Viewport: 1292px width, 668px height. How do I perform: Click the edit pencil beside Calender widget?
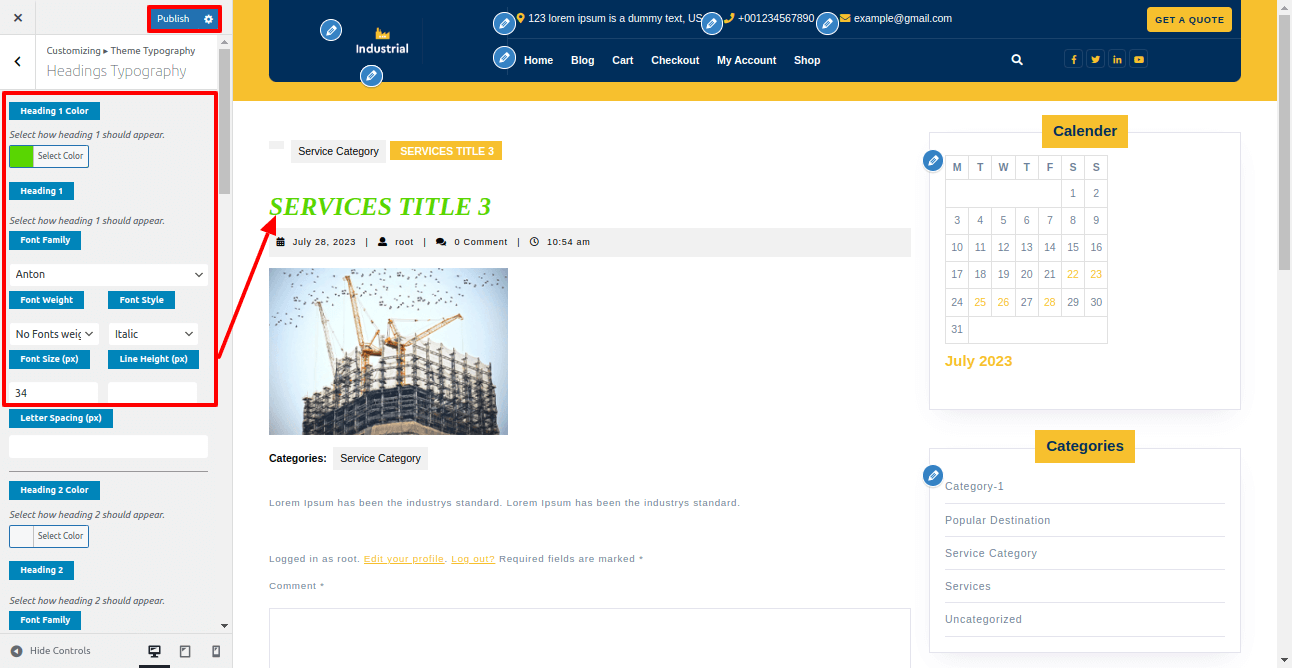(932, 160)
